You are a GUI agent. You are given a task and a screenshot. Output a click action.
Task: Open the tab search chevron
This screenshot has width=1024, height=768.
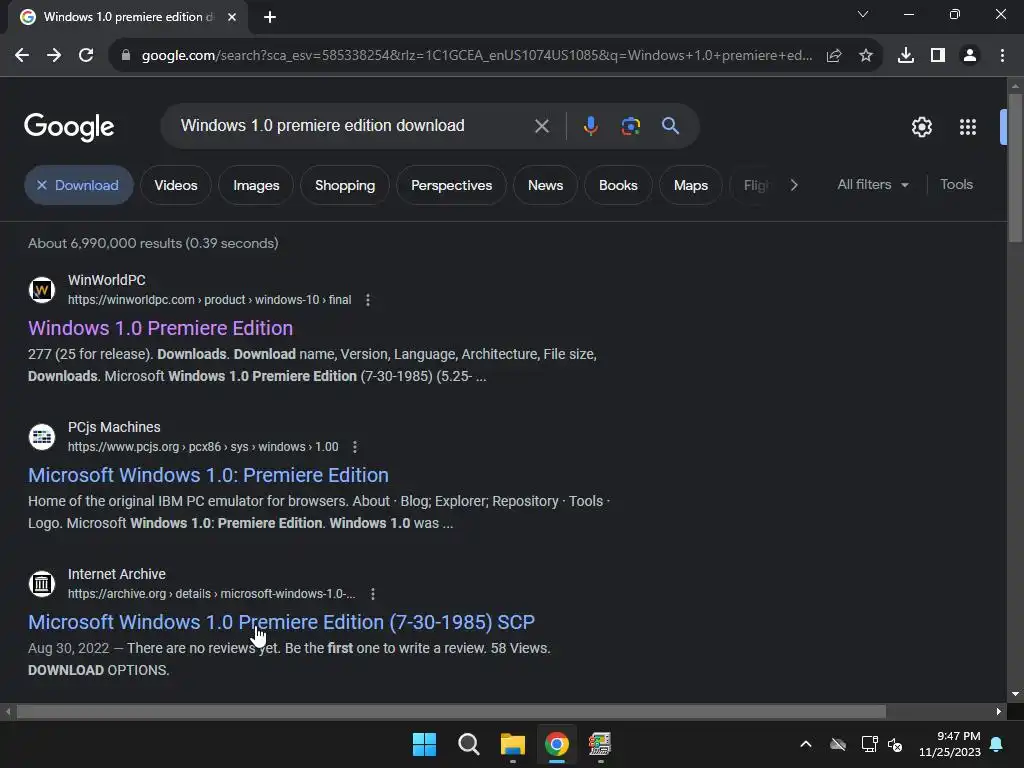[863, 14]
